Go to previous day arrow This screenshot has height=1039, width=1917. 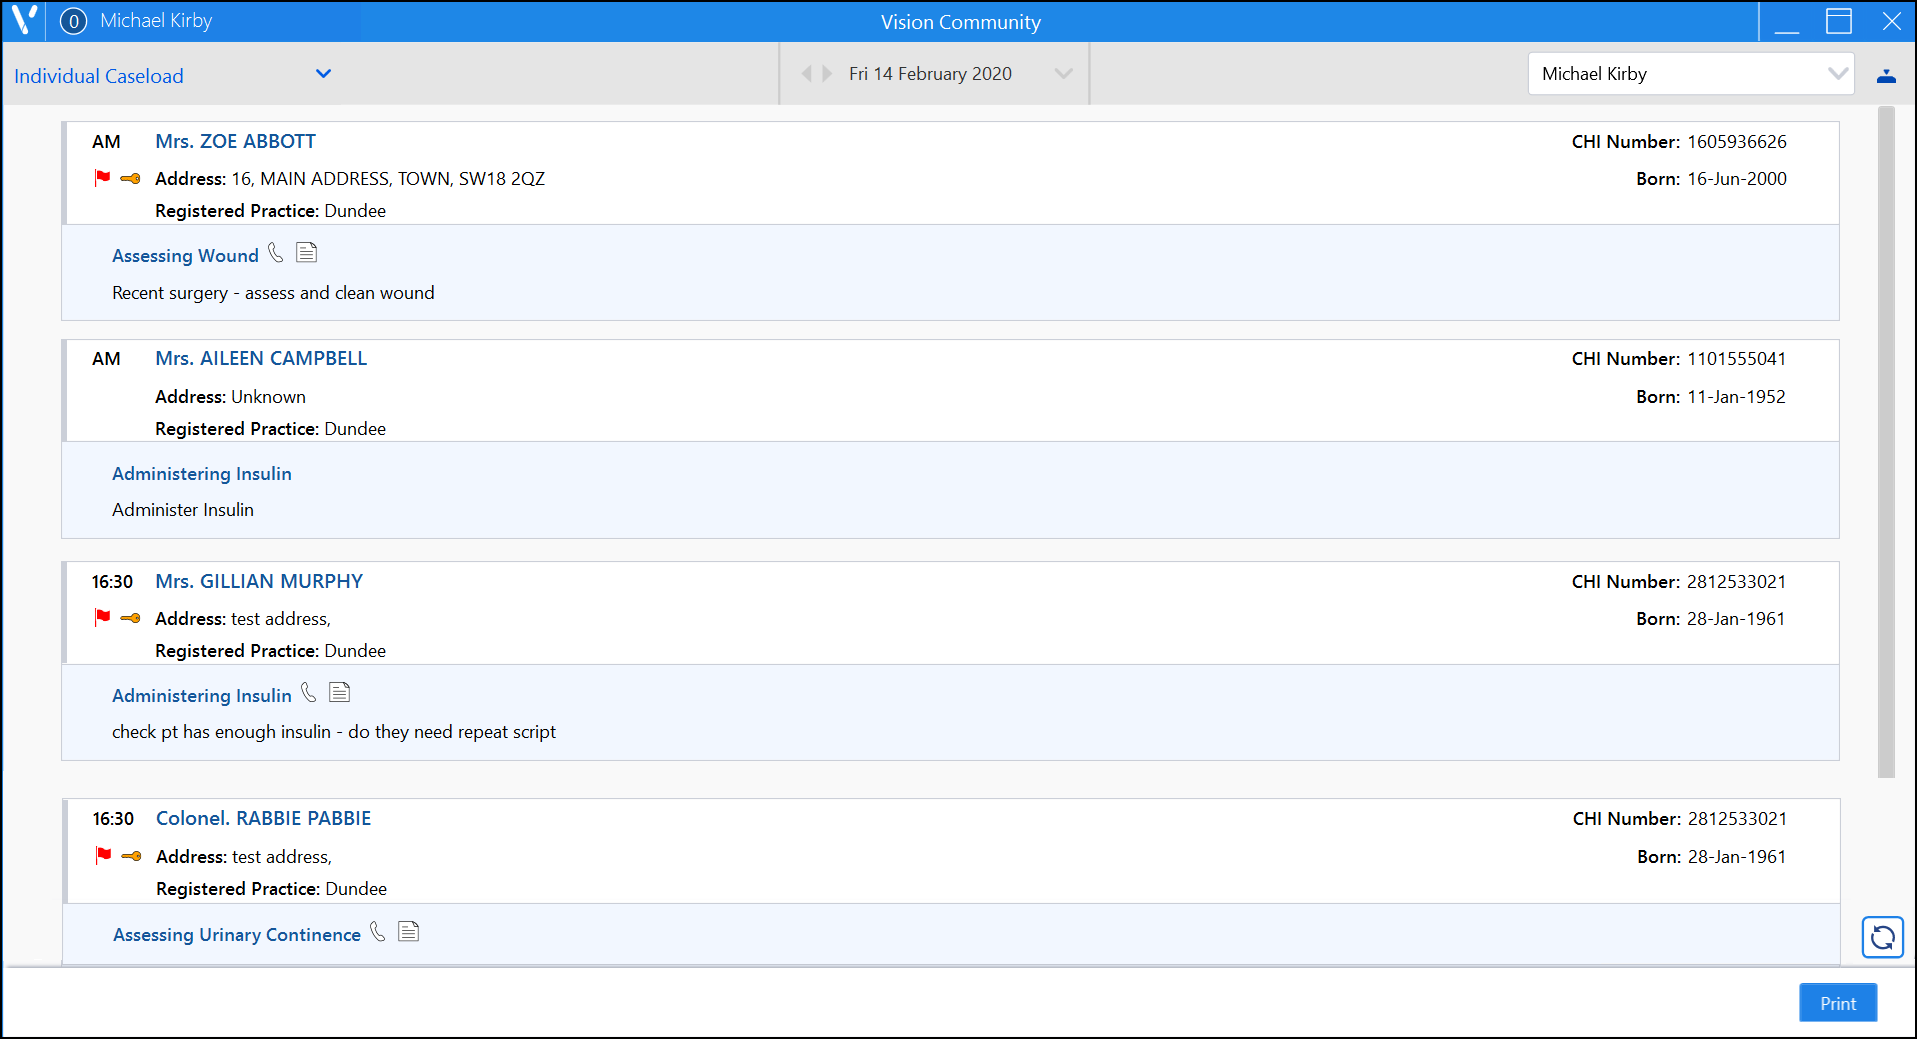coord(806,73)
